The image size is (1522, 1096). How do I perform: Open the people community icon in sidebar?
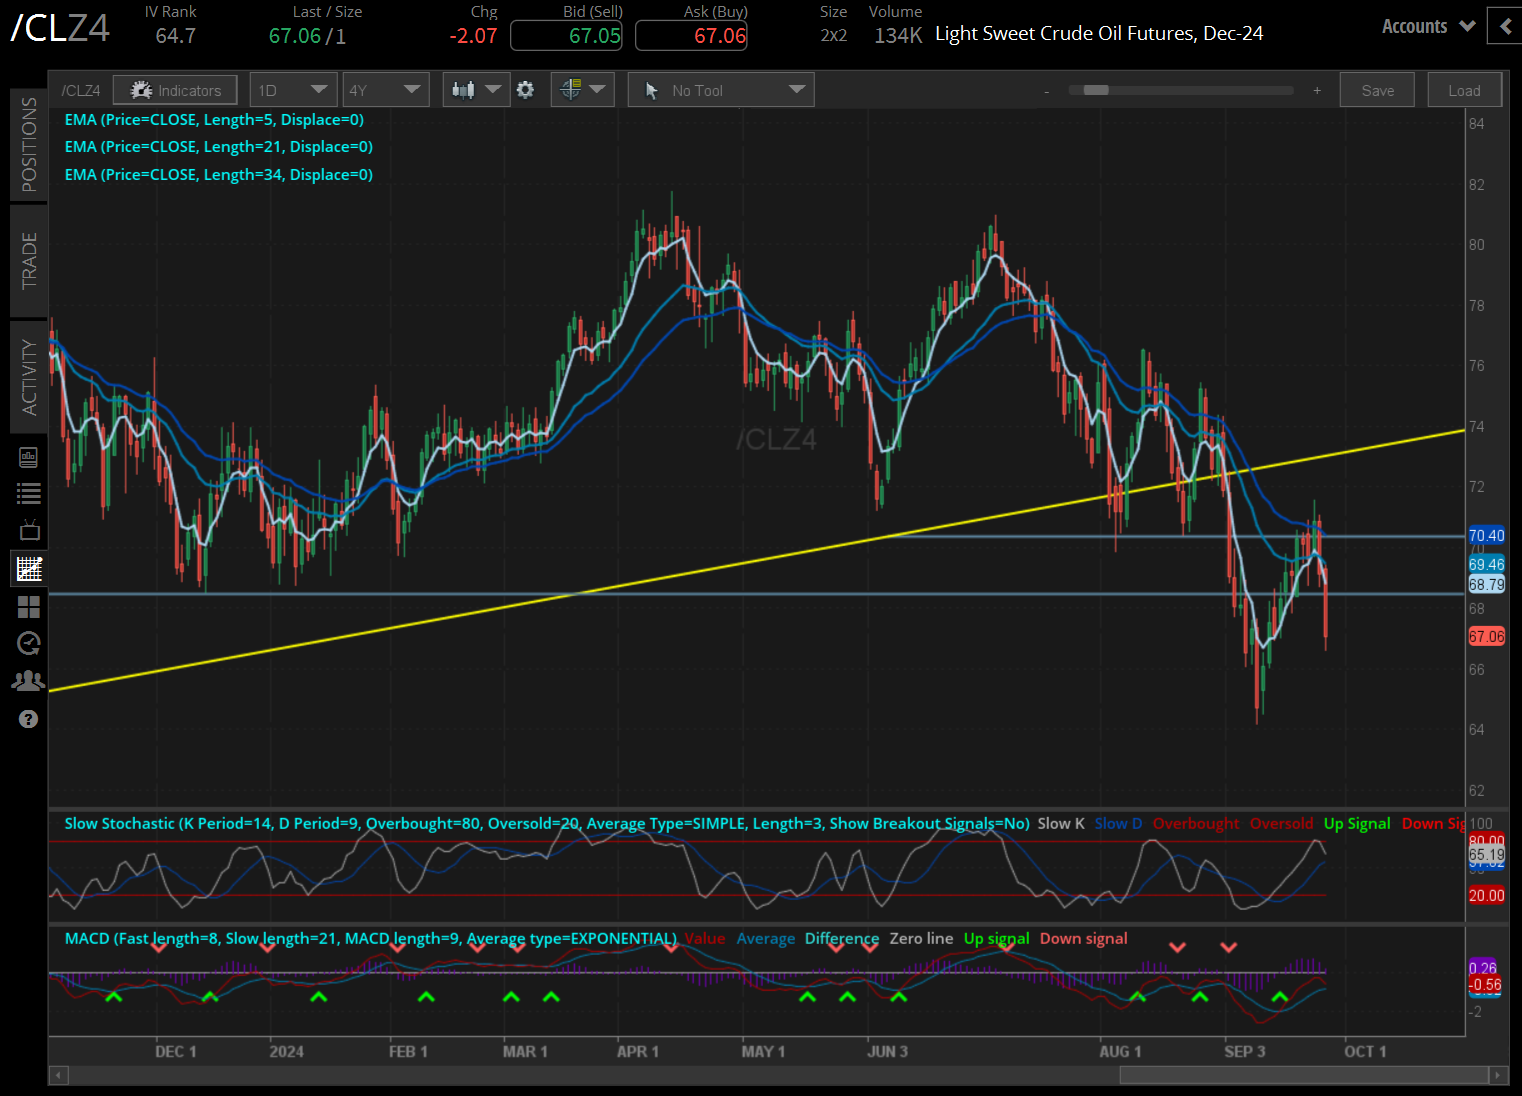click(28, 681)
